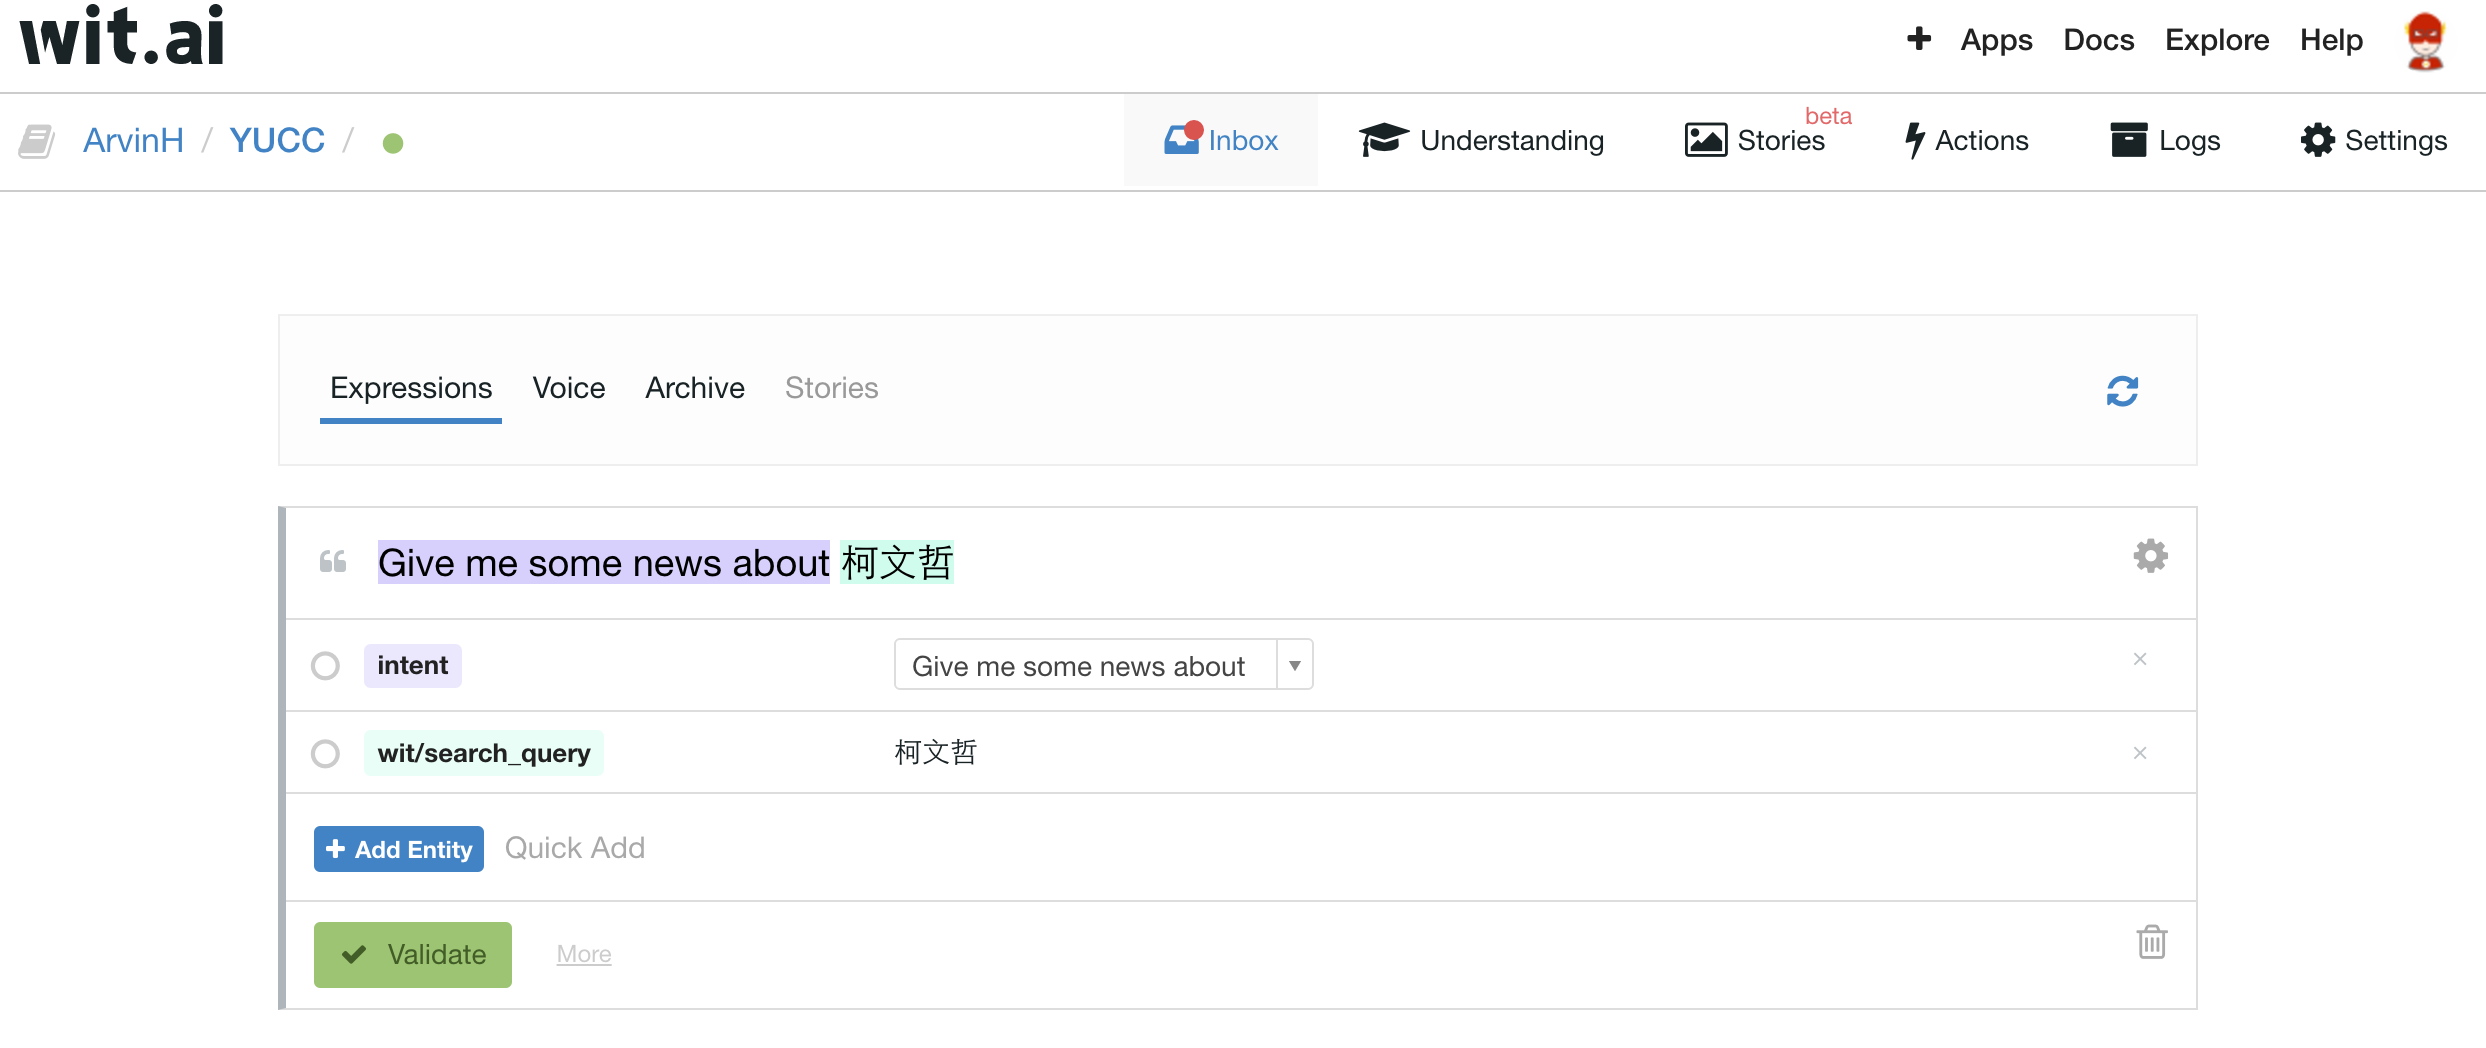This screenshot has width=2486, height=1048.
Task: Open the Inbox navigation tab label
Action: (x=1243, y=140)
